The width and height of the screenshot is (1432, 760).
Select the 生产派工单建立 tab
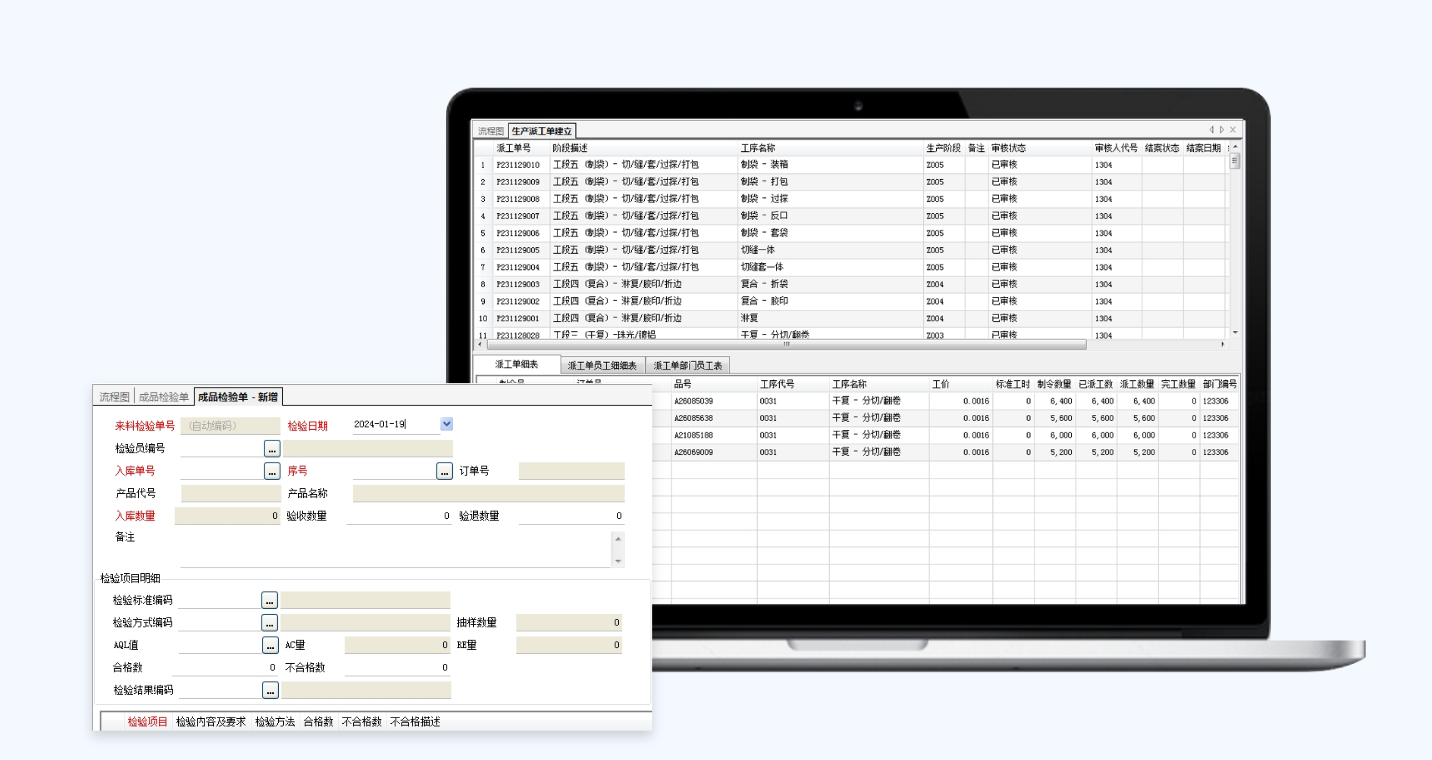tap(542, 131)
